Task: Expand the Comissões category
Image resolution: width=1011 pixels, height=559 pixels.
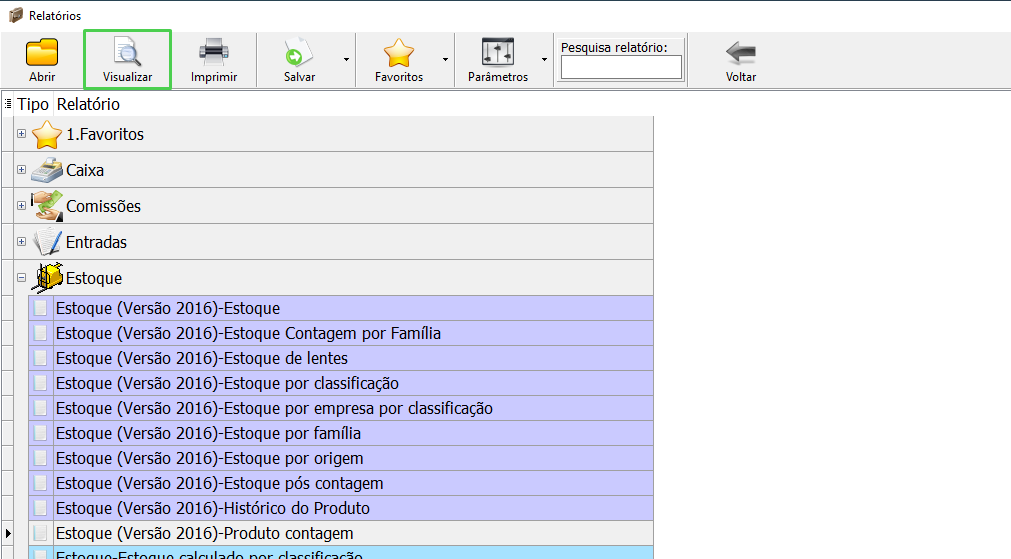Action: tap(21, 206)
